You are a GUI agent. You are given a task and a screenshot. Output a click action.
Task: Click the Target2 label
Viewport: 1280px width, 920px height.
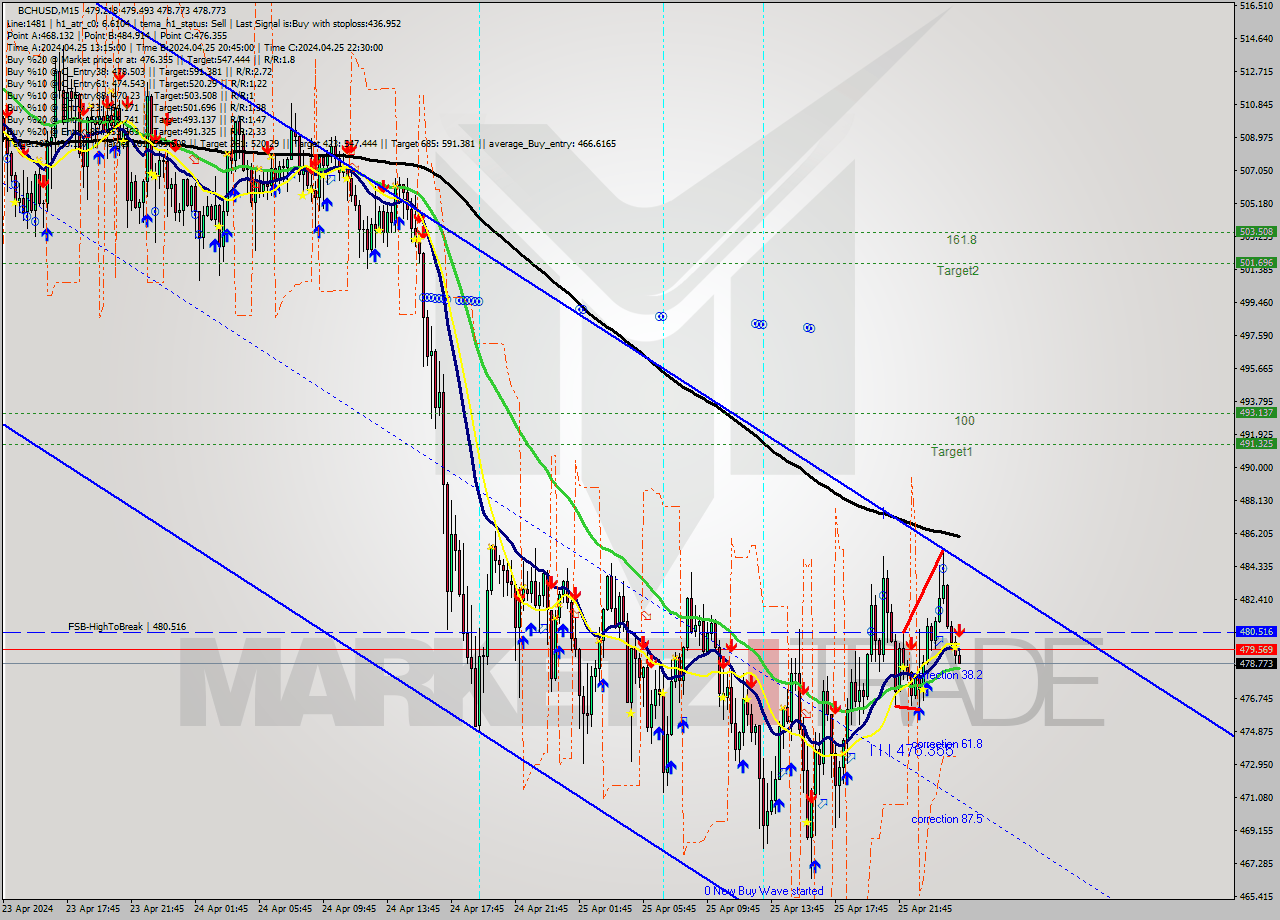(x=958, y=271)
